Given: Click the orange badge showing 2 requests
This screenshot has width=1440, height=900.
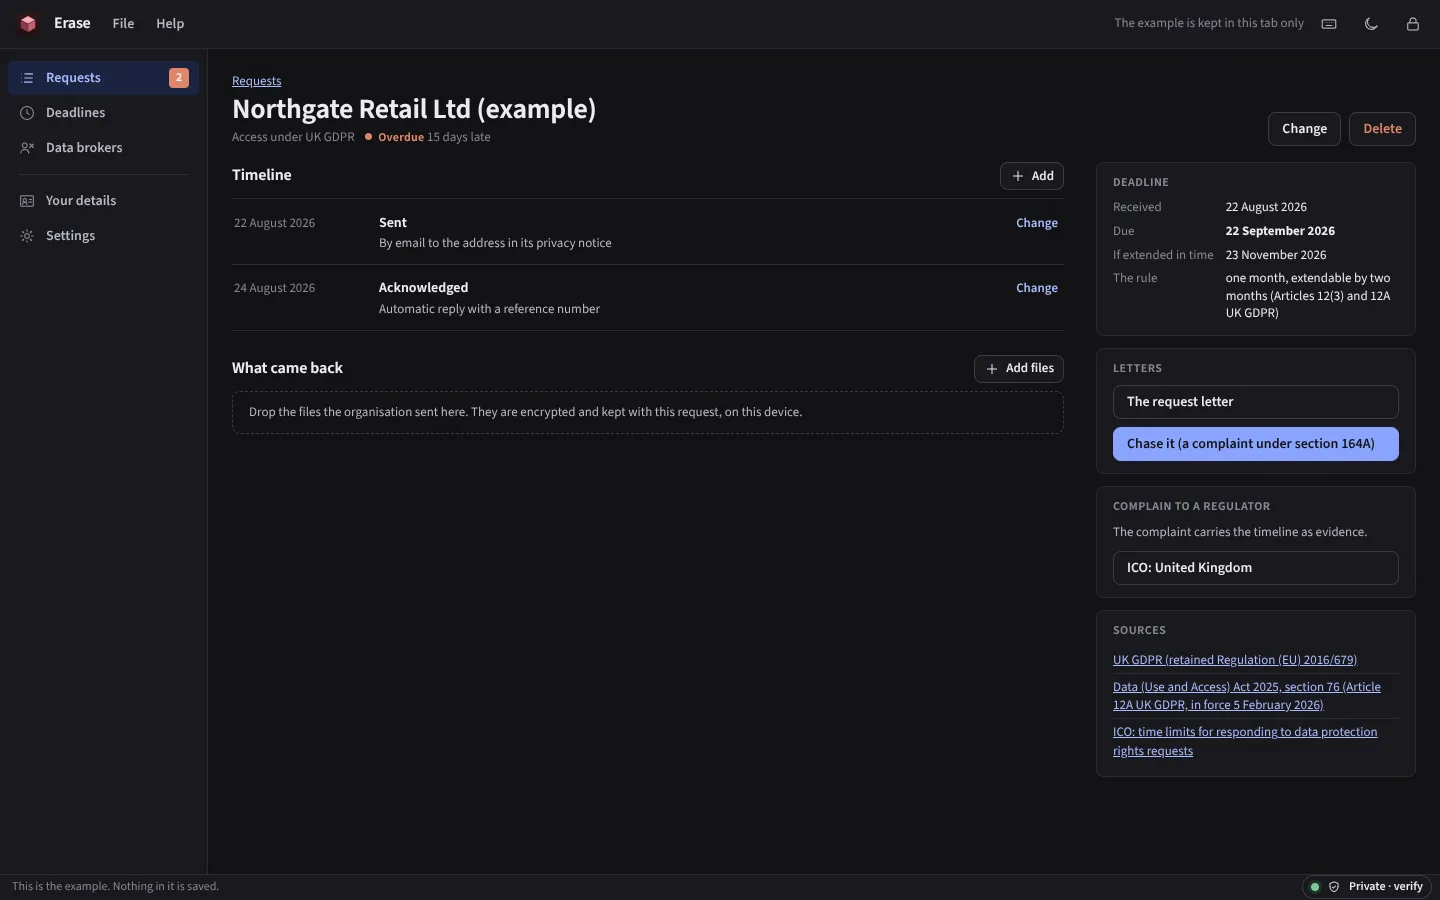Looking at the screenshot, I should [x=179, y=78].
